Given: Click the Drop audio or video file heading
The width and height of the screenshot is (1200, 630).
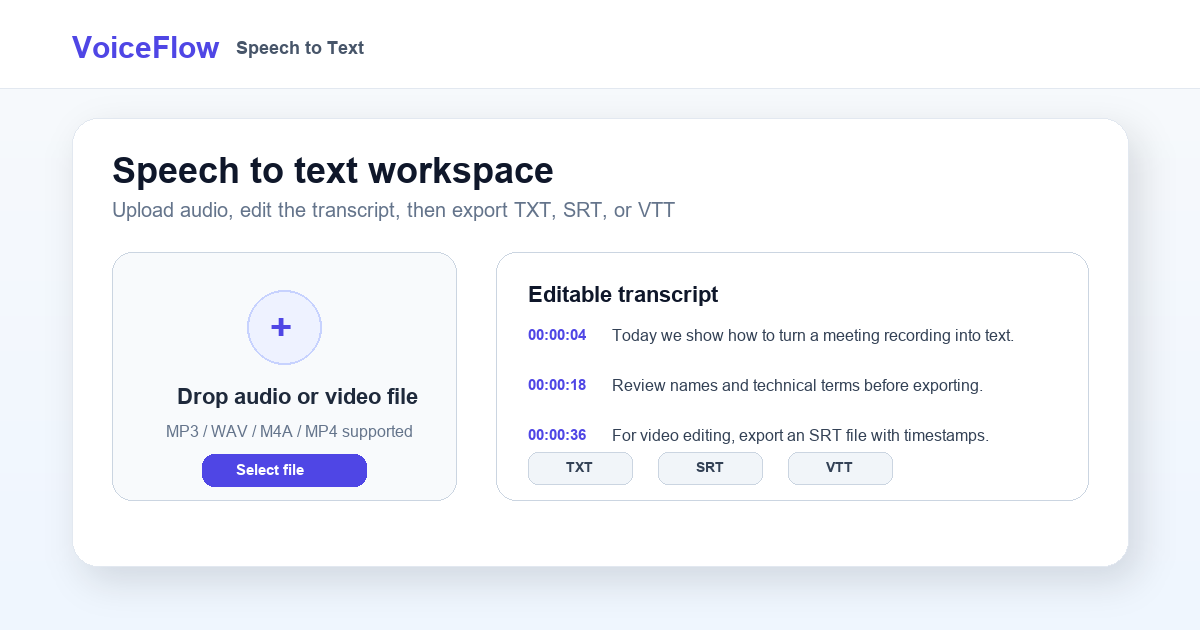Looking at the screenshot, I should pos(297,397).
